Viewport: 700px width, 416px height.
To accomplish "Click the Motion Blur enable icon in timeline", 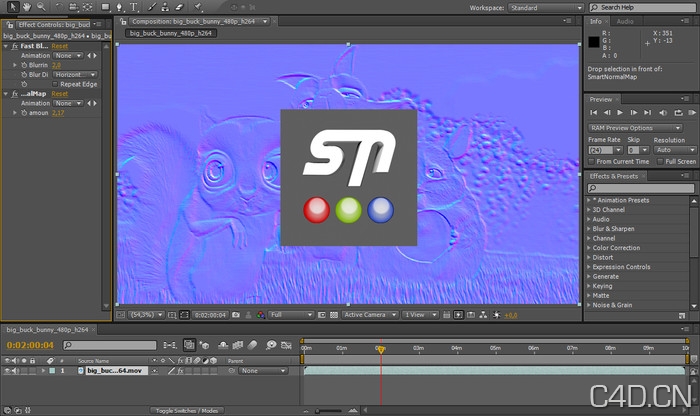I will click(x=252, y=345).
